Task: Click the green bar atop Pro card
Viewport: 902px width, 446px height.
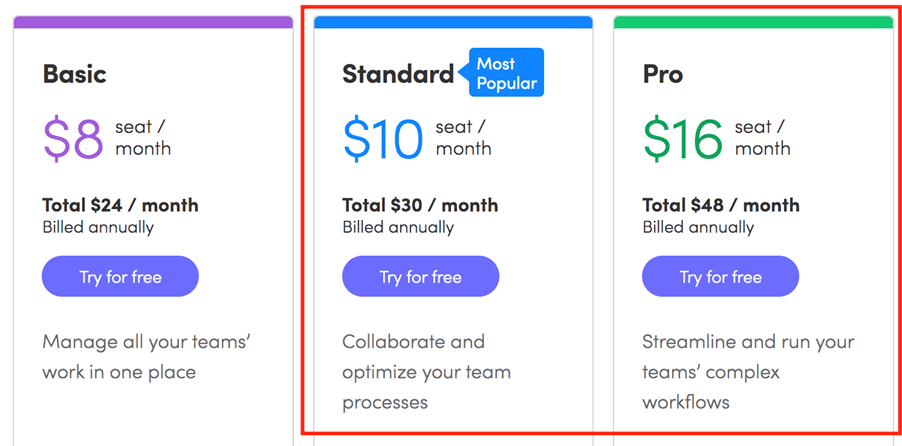Action: (753, 22)
